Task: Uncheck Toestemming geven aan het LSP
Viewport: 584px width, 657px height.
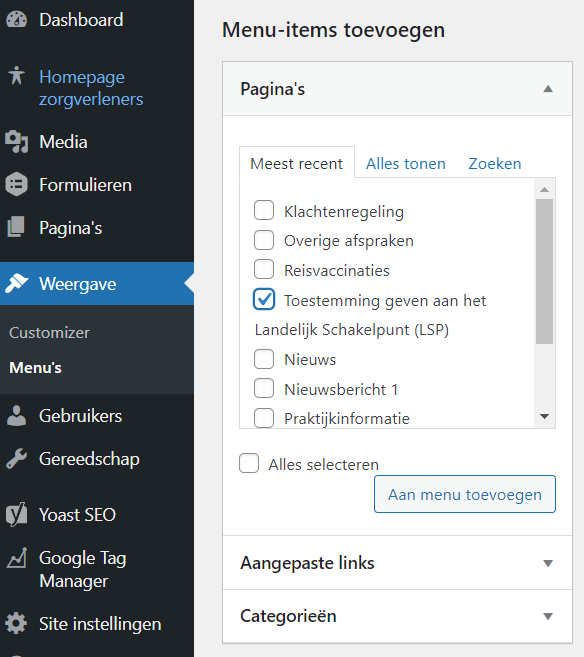Action: (264, 299)
